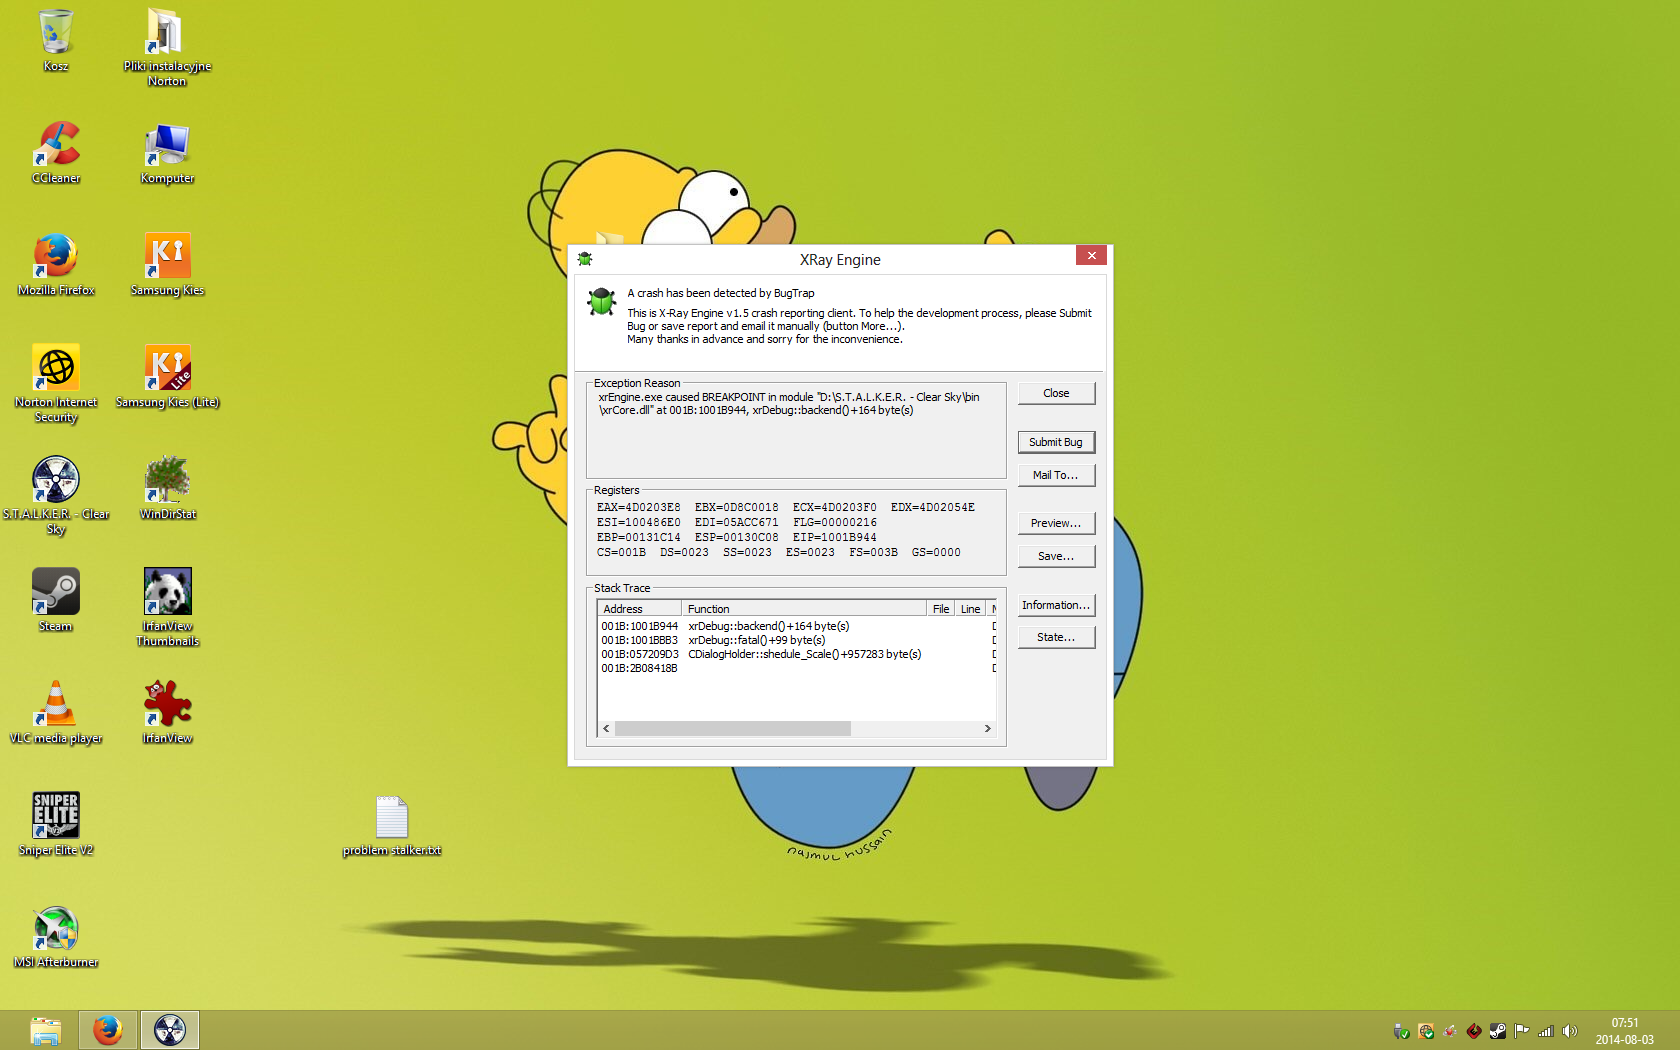Select the xrDebug::fatal() stack trace row
The image size is (1680, 1050).
click(756, 640)
